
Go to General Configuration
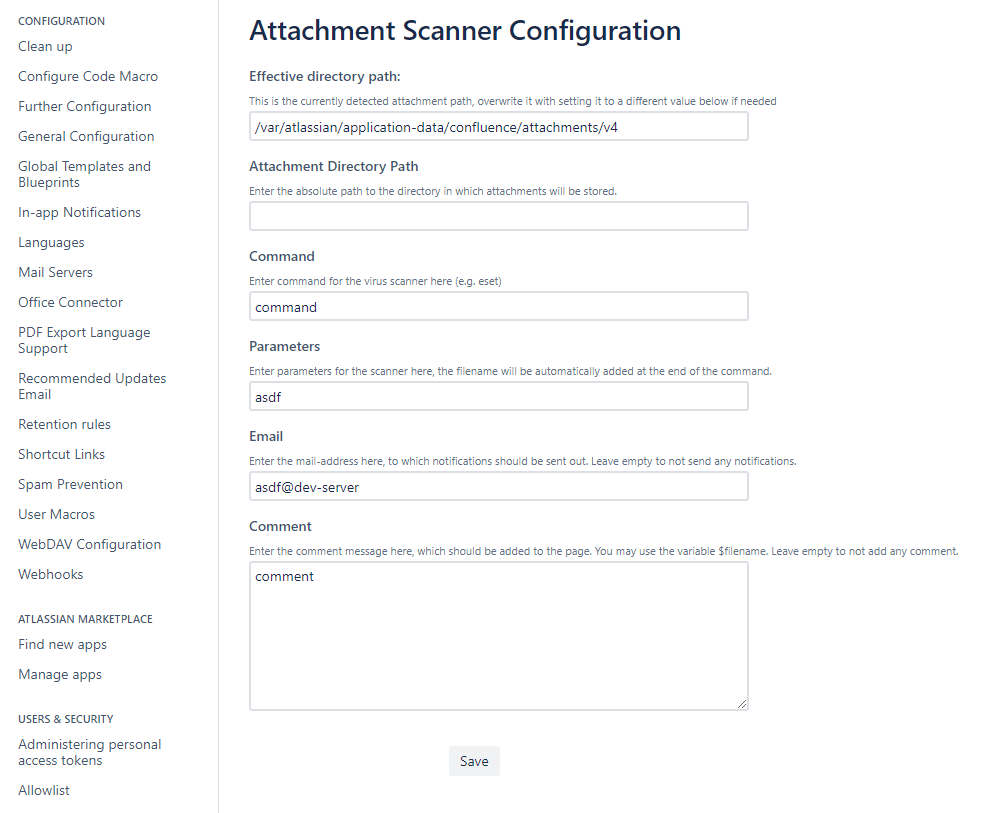point(86,137)
